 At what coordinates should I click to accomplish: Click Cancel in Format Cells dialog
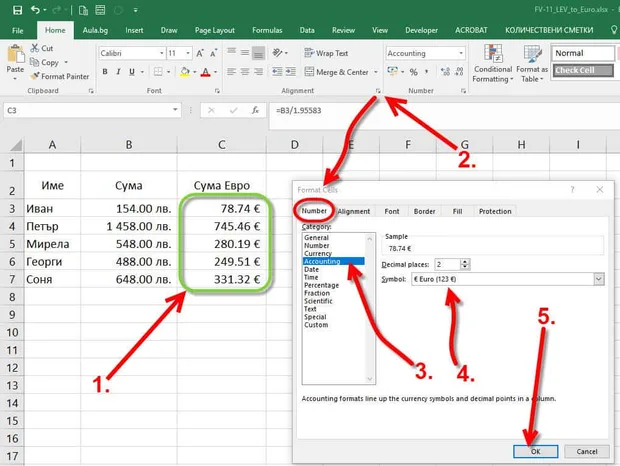(x=587, y=451)
